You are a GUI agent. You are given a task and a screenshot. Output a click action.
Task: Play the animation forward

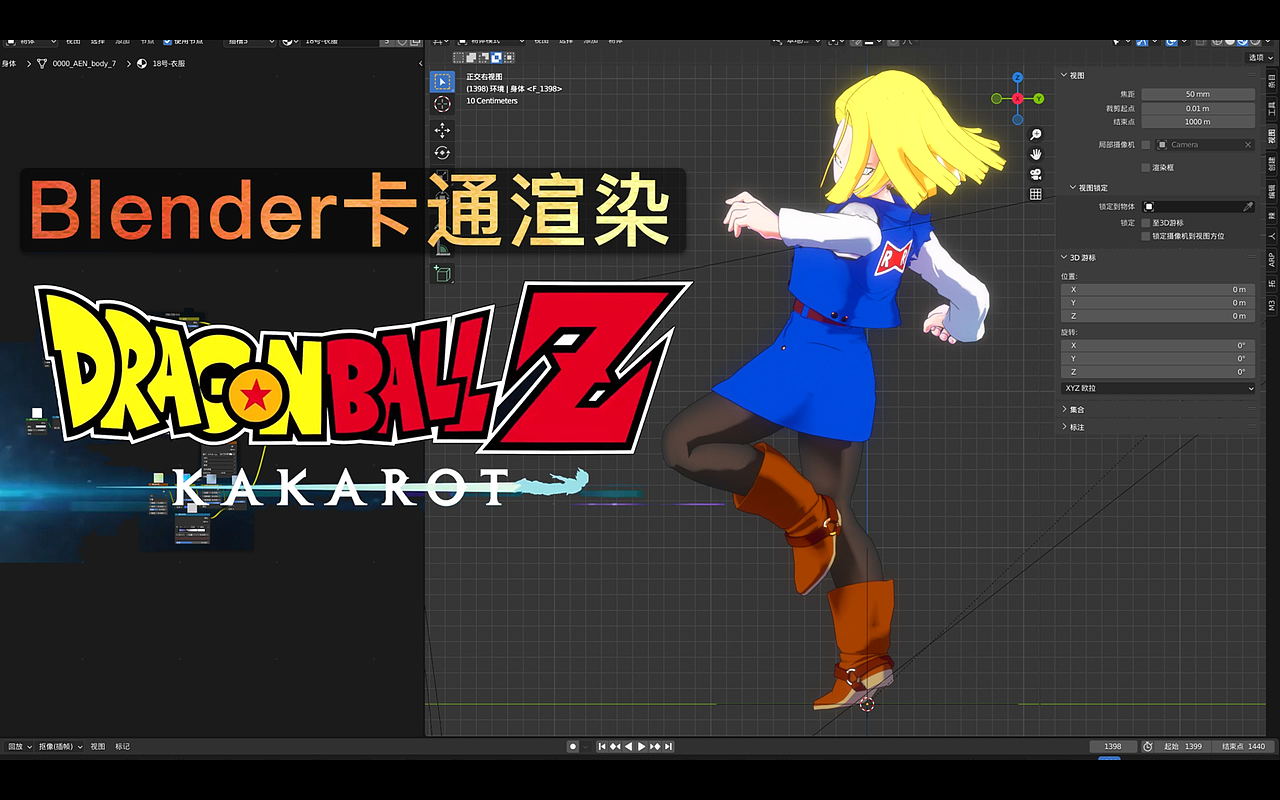coord(641,746)
